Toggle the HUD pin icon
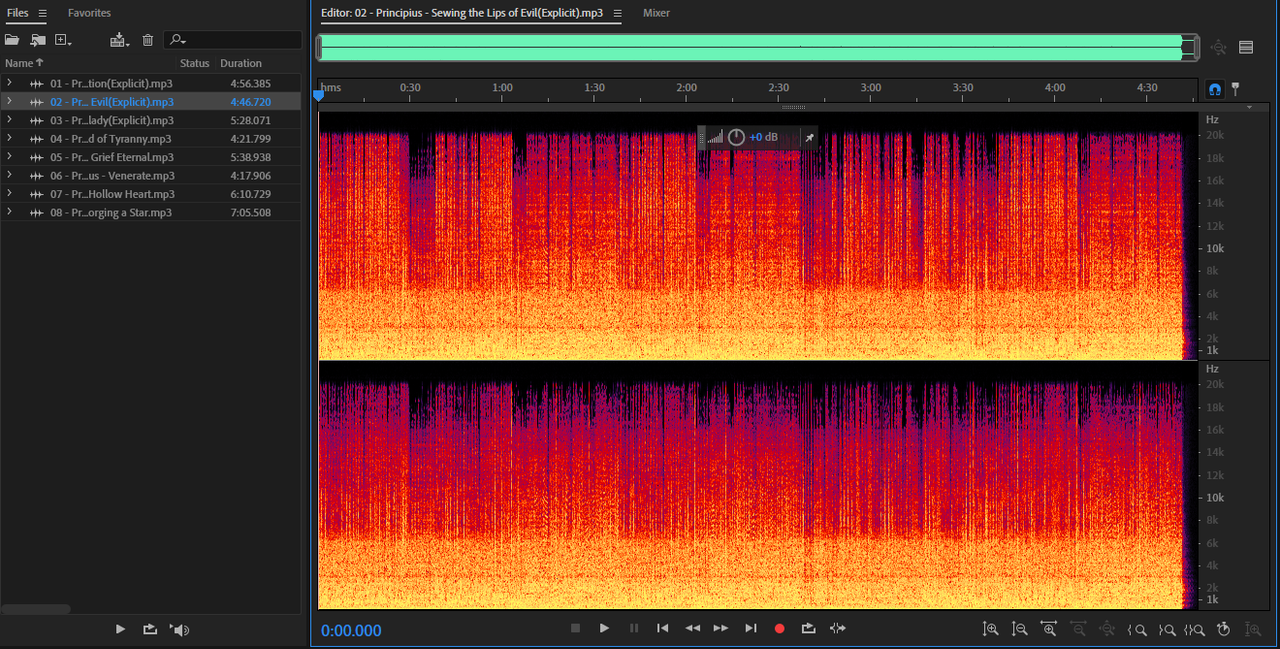 pos(810,137)
